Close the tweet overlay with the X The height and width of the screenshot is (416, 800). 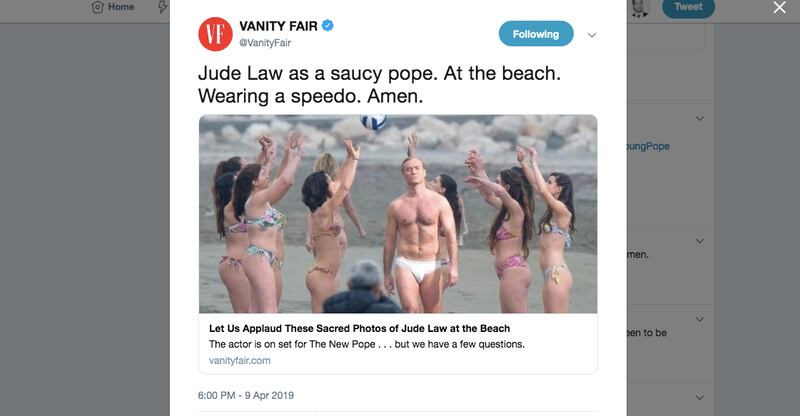(779, 7)
